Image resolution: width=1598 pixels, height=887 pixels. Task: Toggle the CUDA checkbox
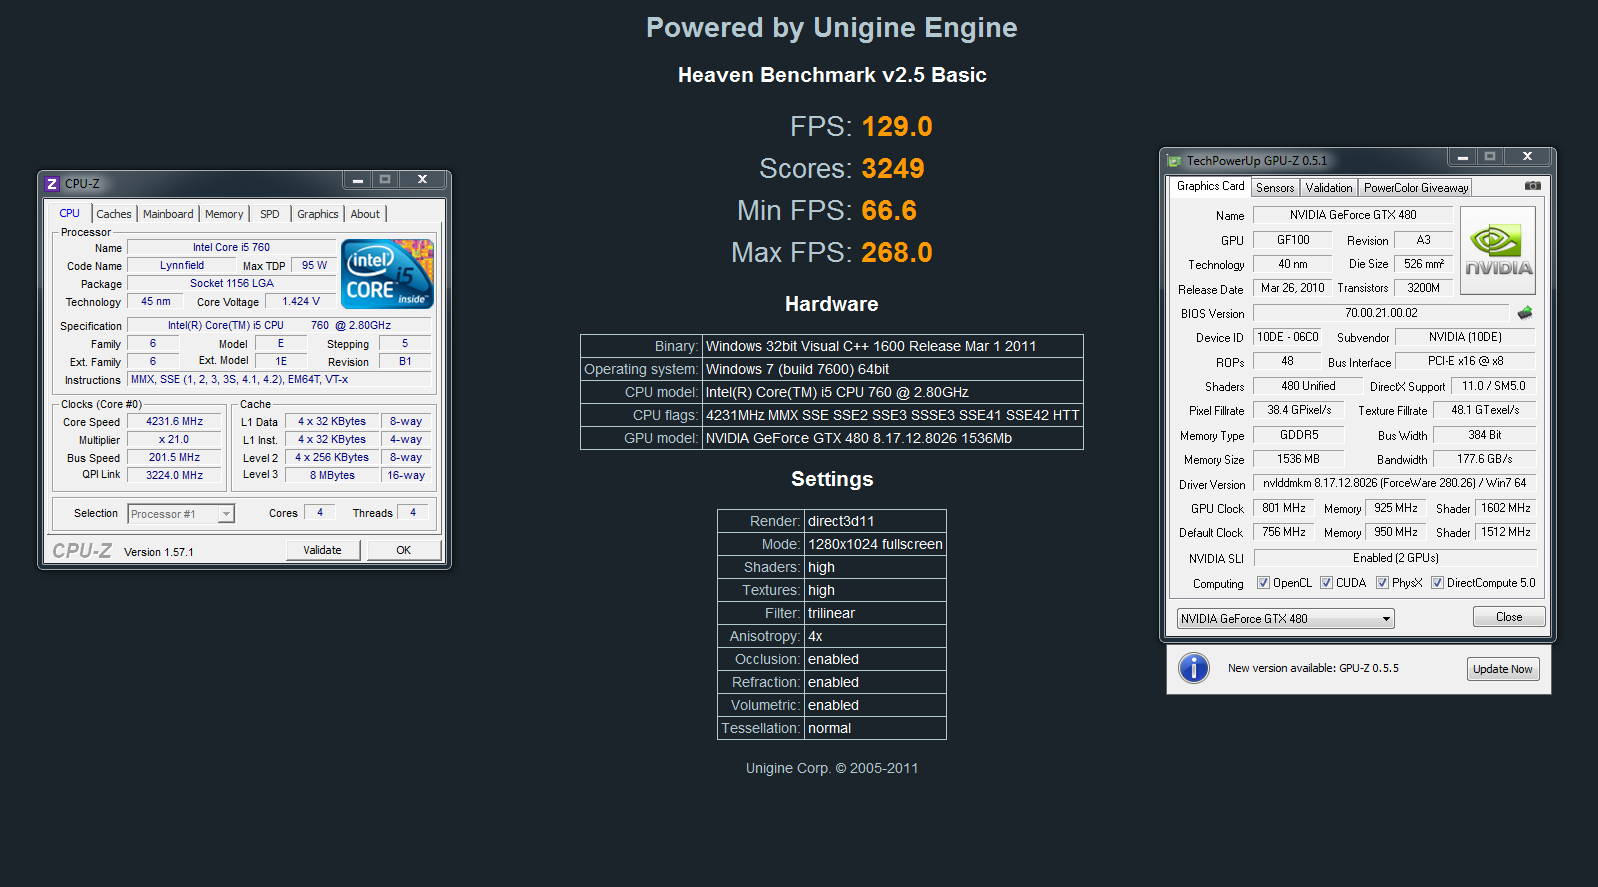click(1326, 583)
